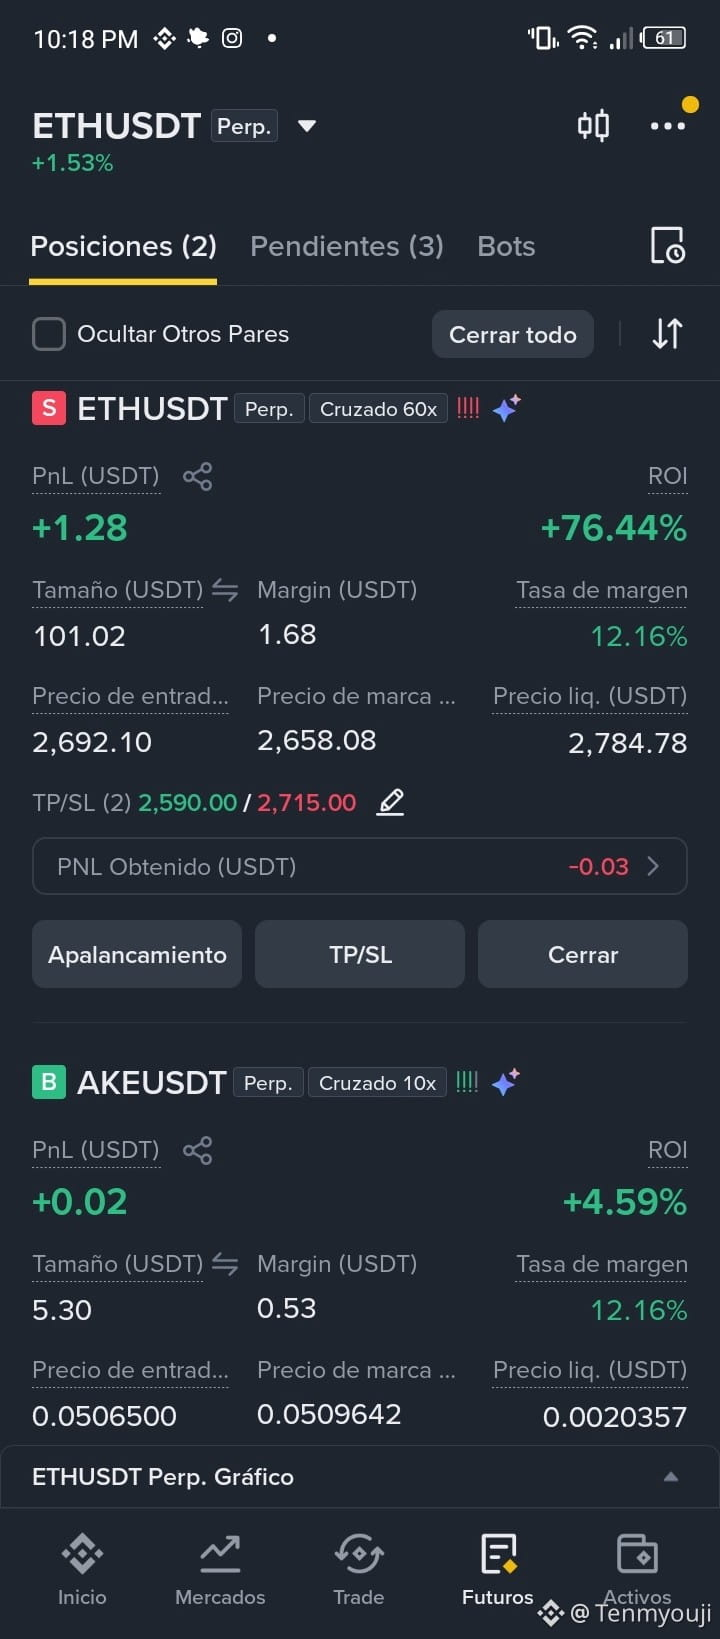Switch to the Pendientes (3) tab
Screen dimensions: 720x1639
pos(347,246)
